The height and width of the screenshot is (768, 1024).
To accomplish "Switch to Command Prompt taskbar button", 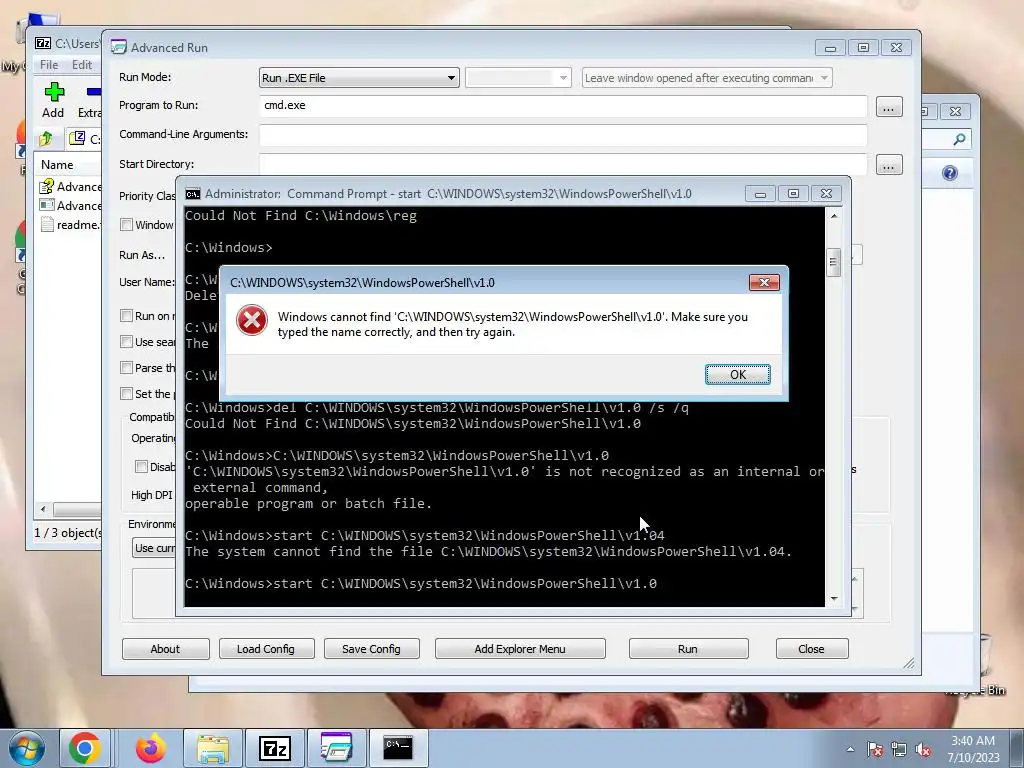I will click(x=398, y=748).
